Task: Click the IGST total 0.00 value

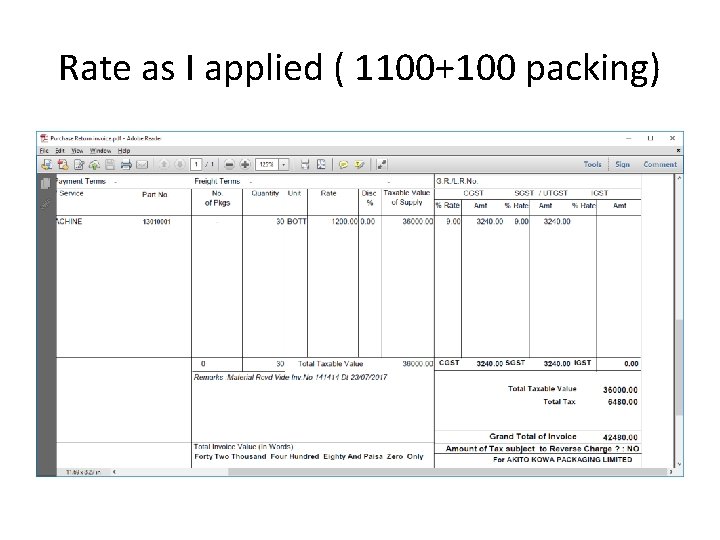Action: pos(631,364)
